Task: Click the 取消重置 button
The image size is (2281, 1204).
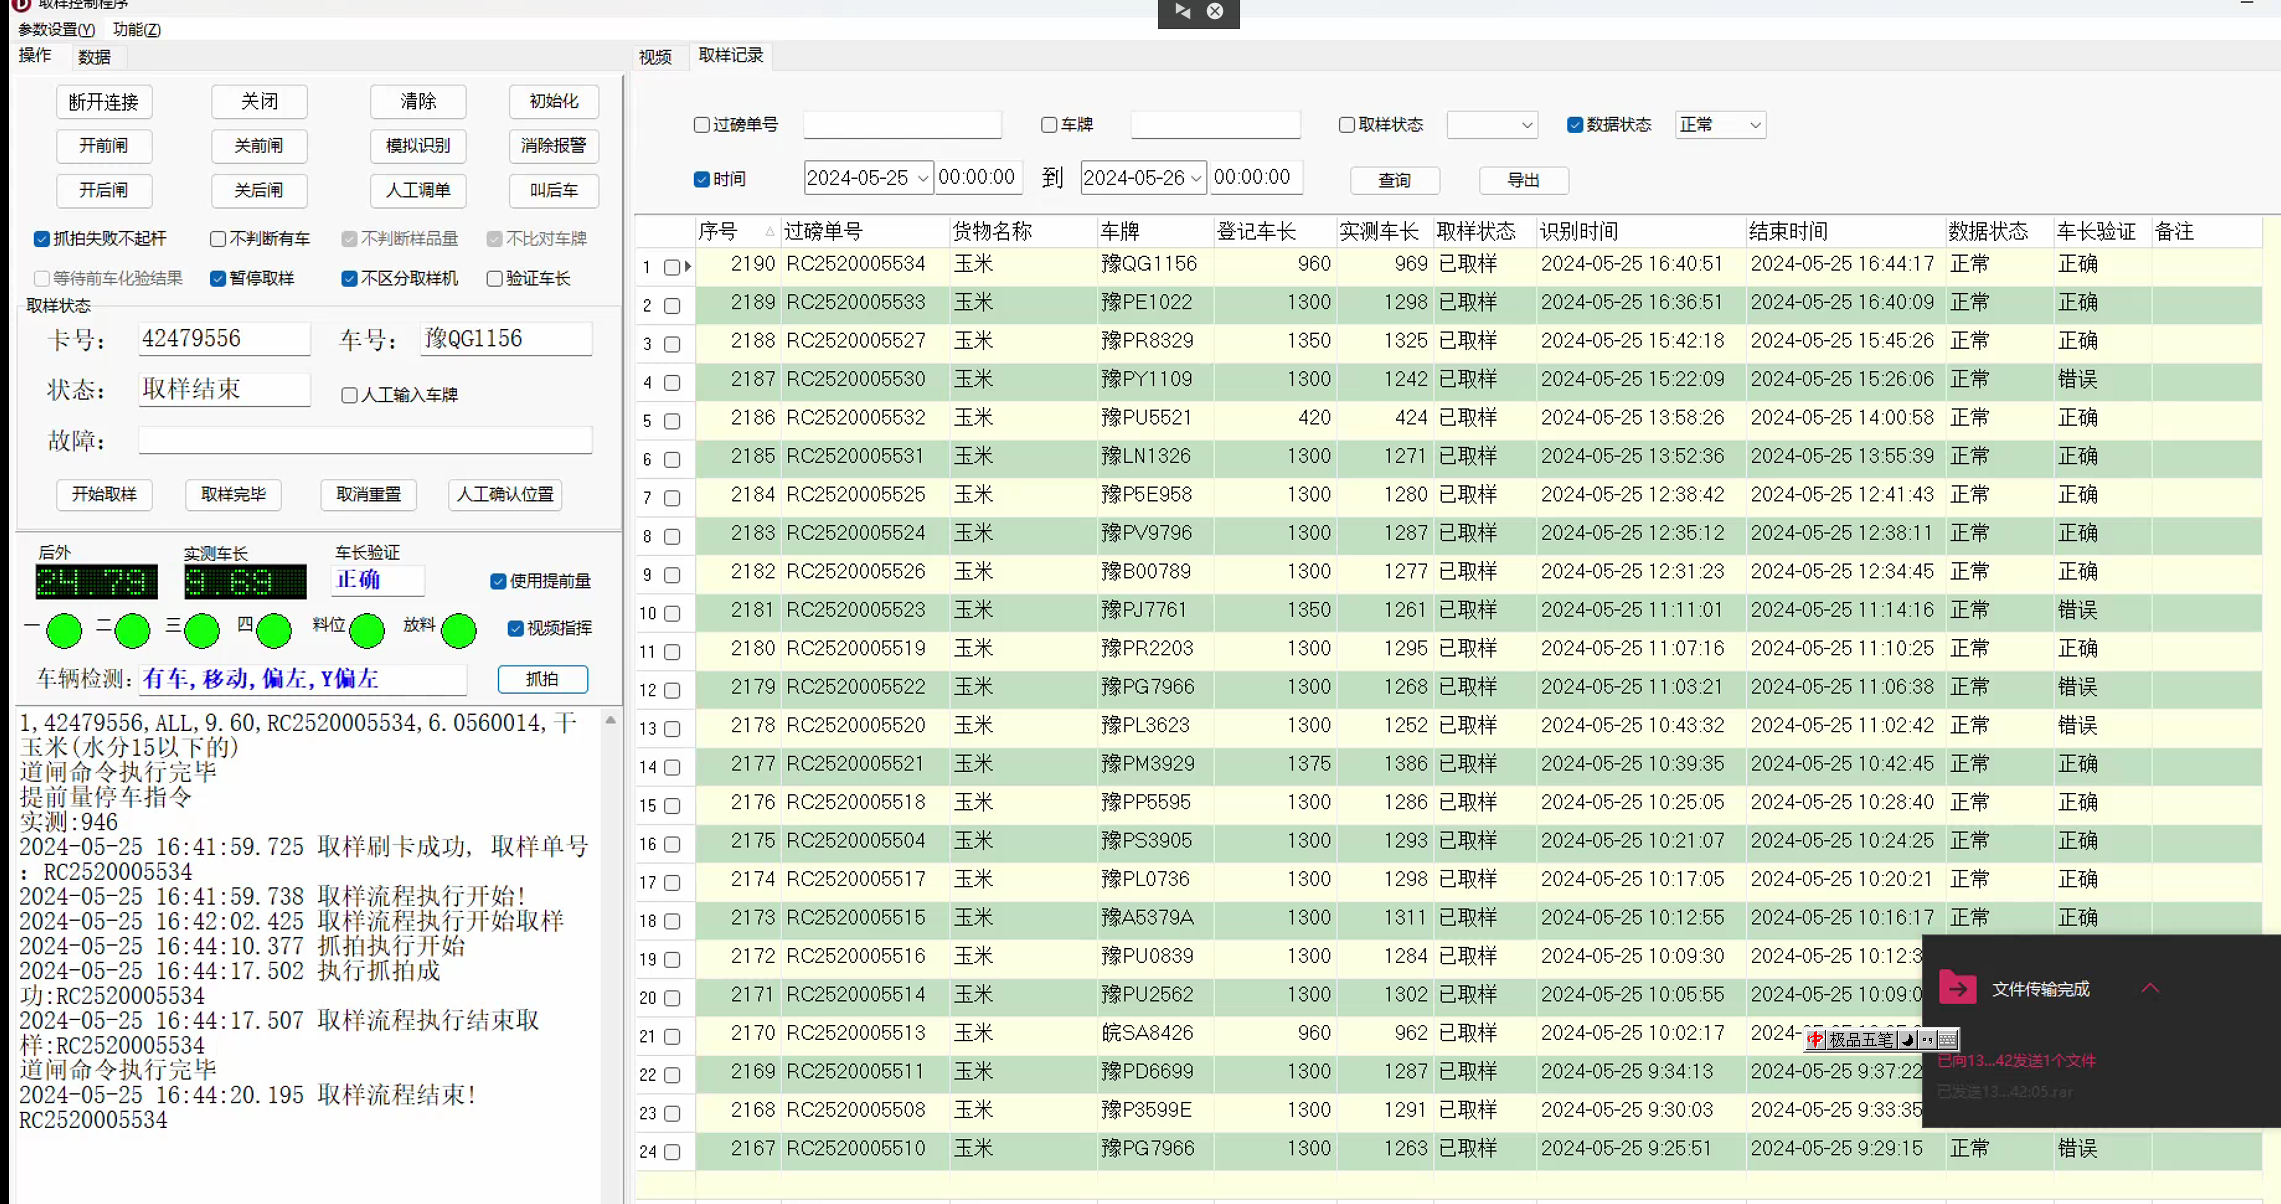Action: pos(369,494)
